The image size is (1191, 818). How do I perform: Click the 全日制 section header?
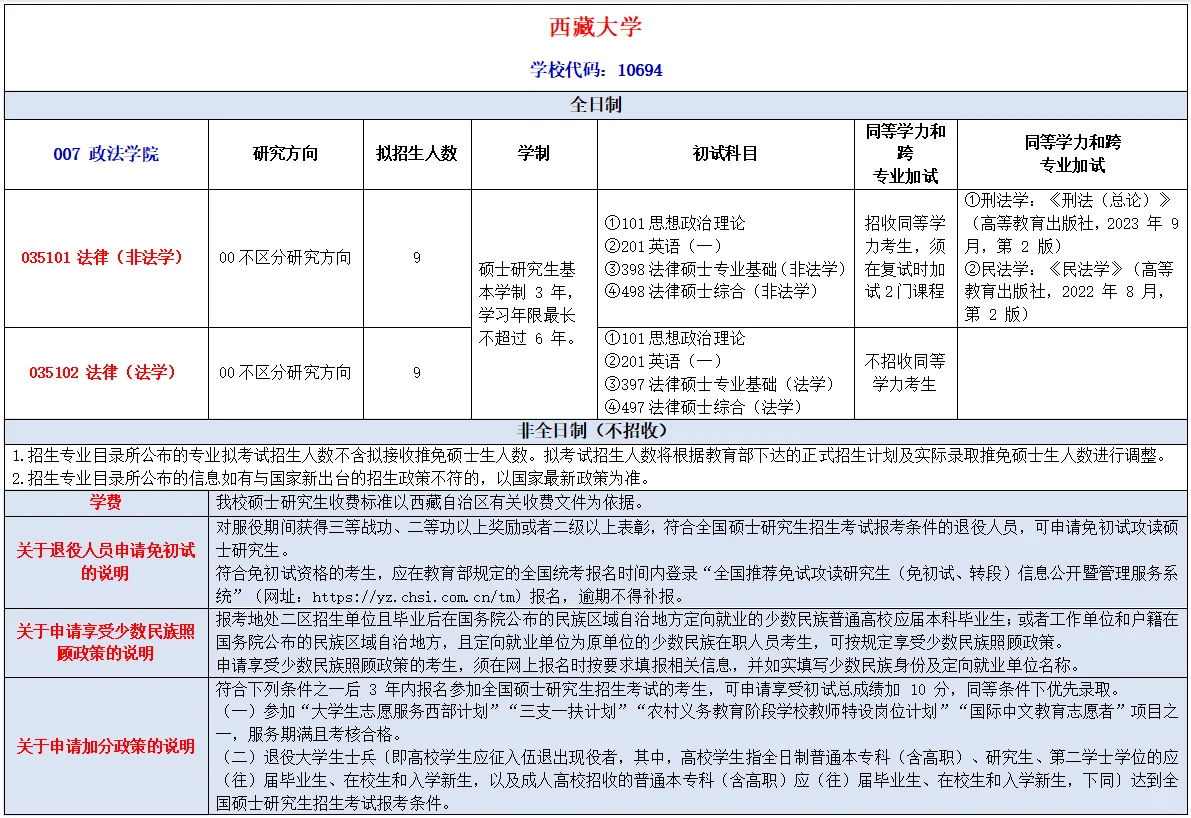[x=596, y=105]
